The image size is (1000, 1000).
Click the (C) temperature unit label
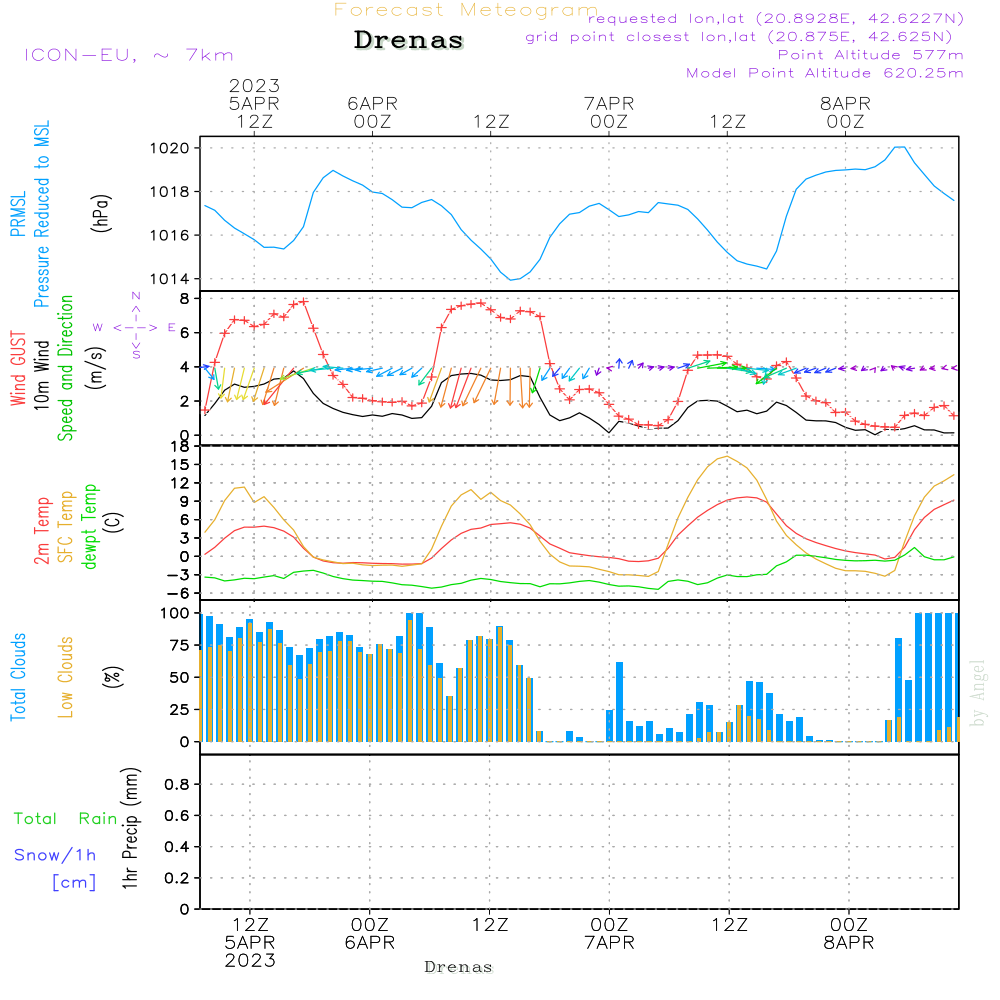(114, 522)
